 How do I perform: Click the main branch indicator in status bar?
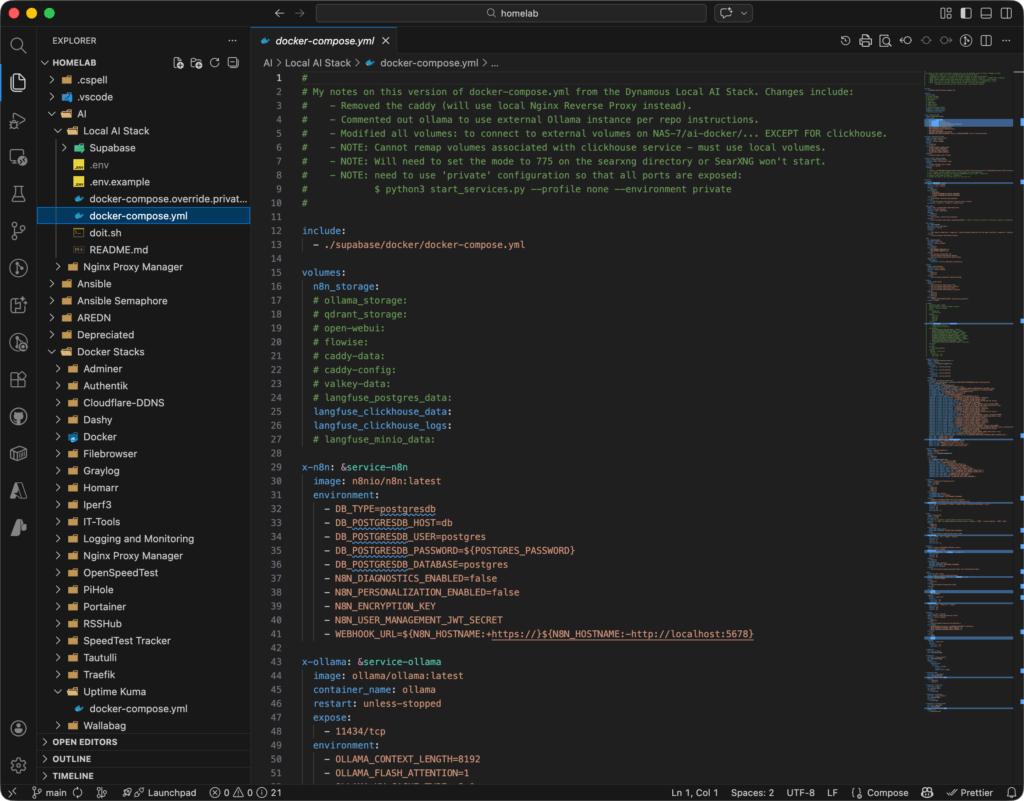click(x=50, y=792)
